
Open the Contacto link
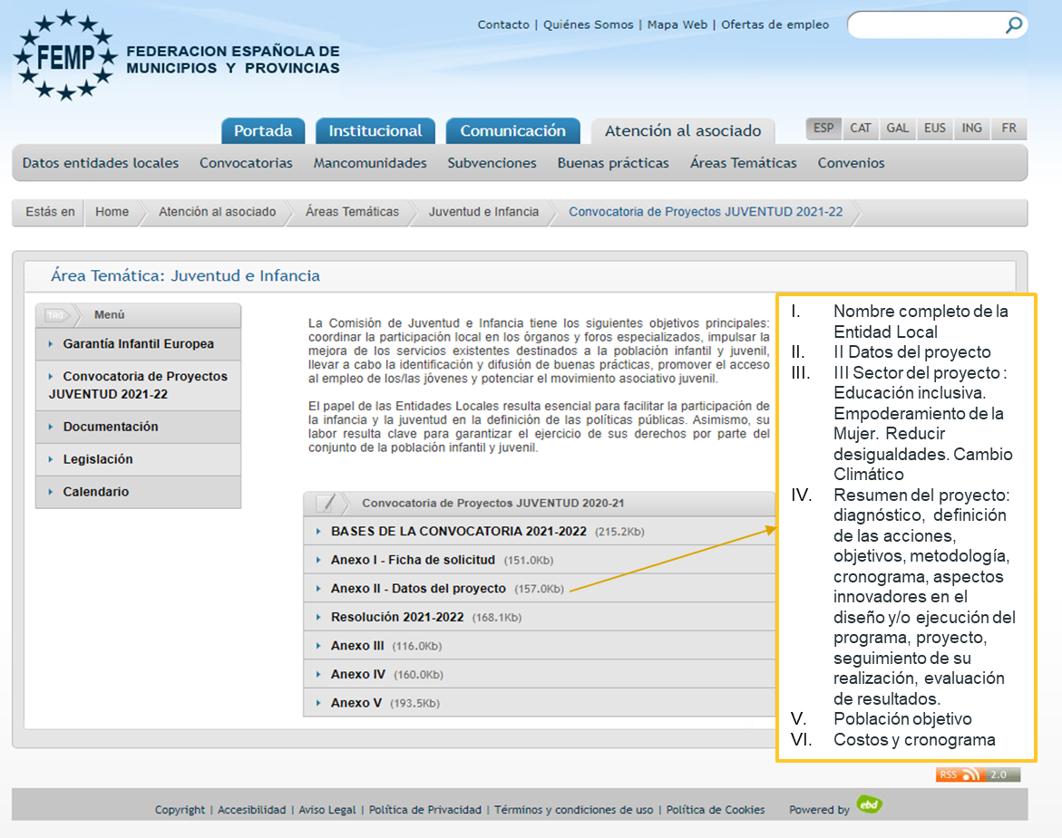point(503,24)
